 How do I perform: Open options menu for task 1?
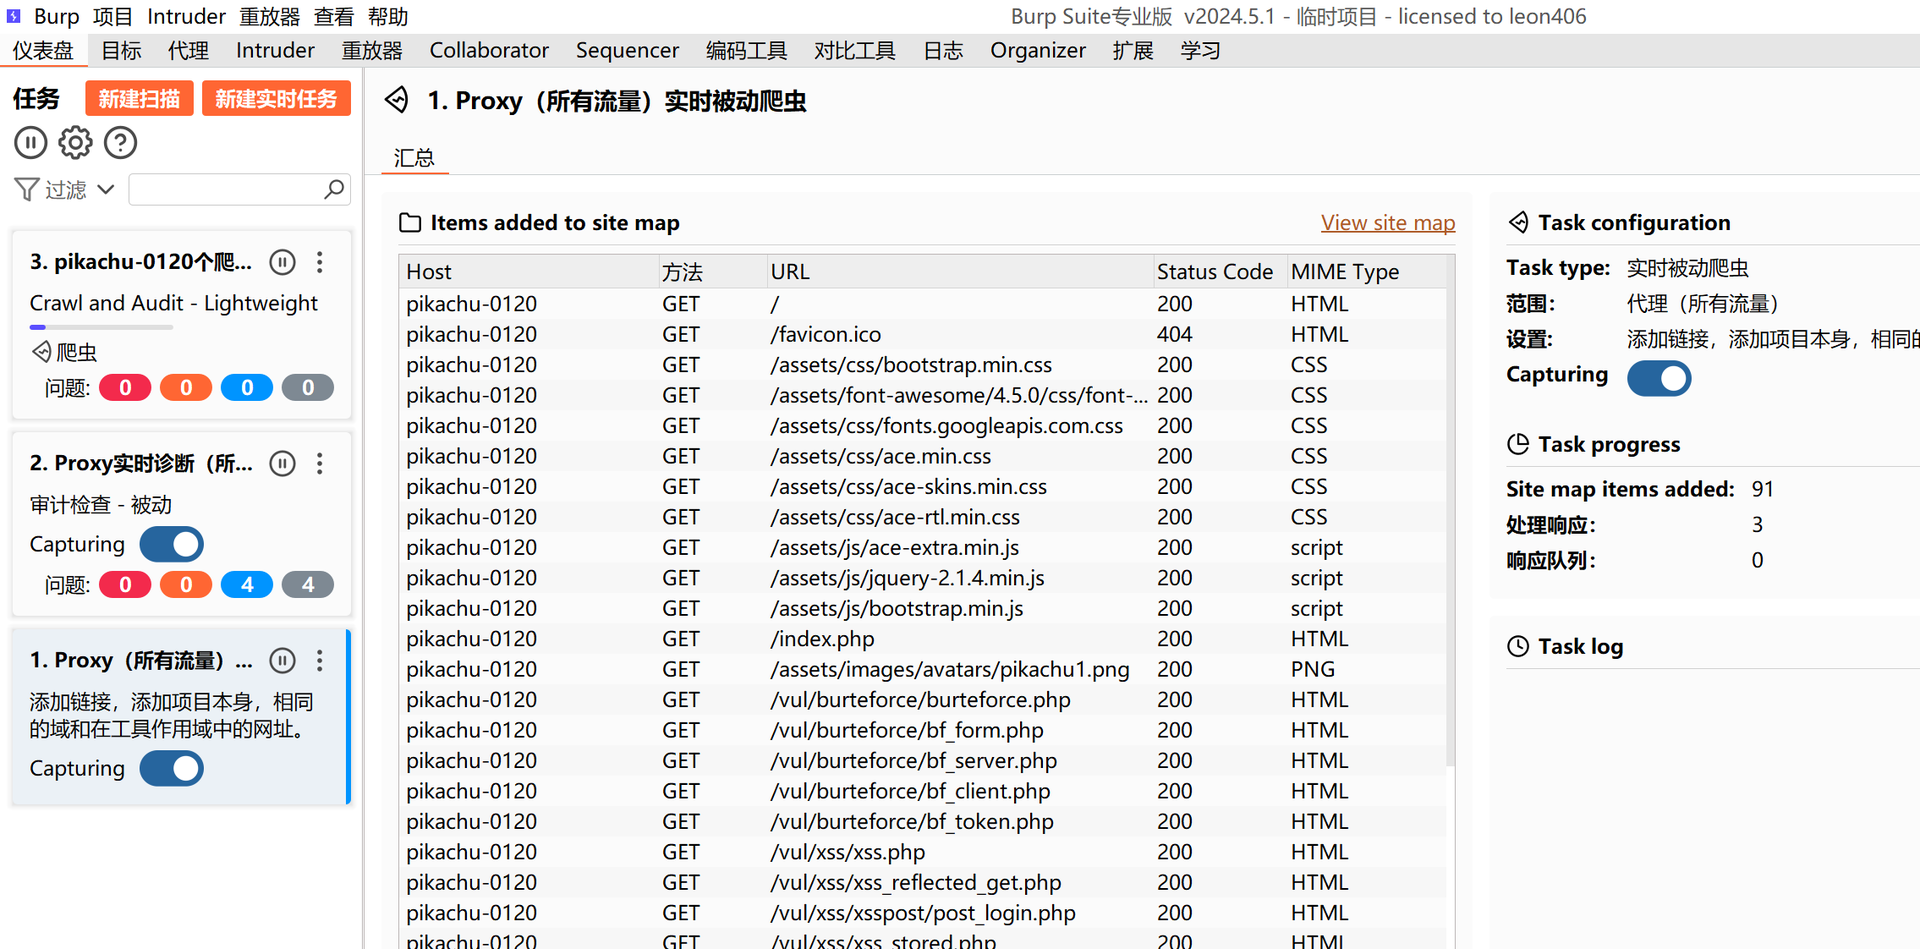[320, 660]
